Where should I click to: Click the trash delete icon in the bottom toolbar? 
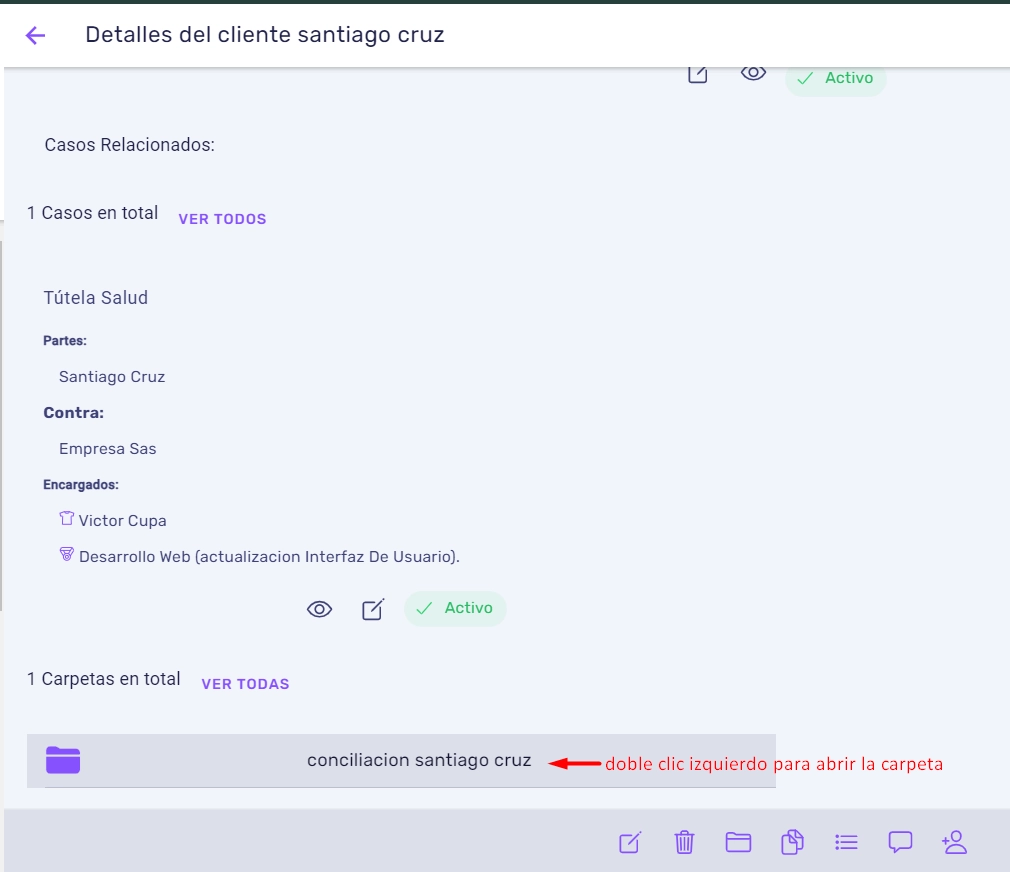pyautogui.click(x=684, y=842)
